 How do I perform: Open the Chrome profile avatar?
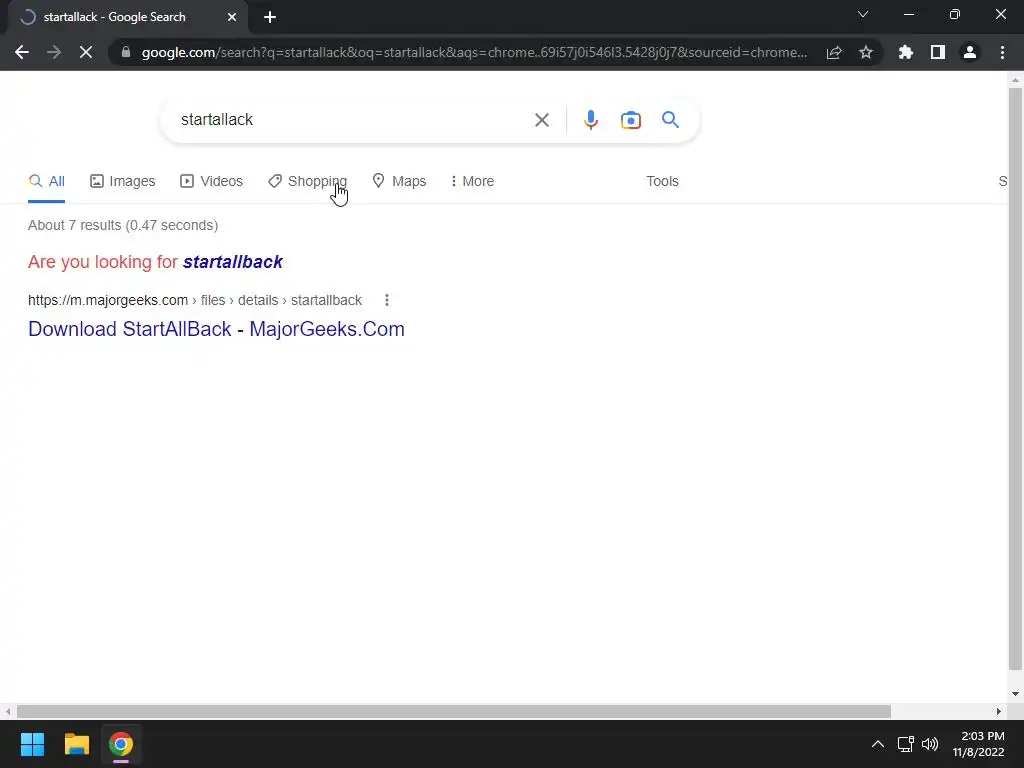[x=970, y=52]
